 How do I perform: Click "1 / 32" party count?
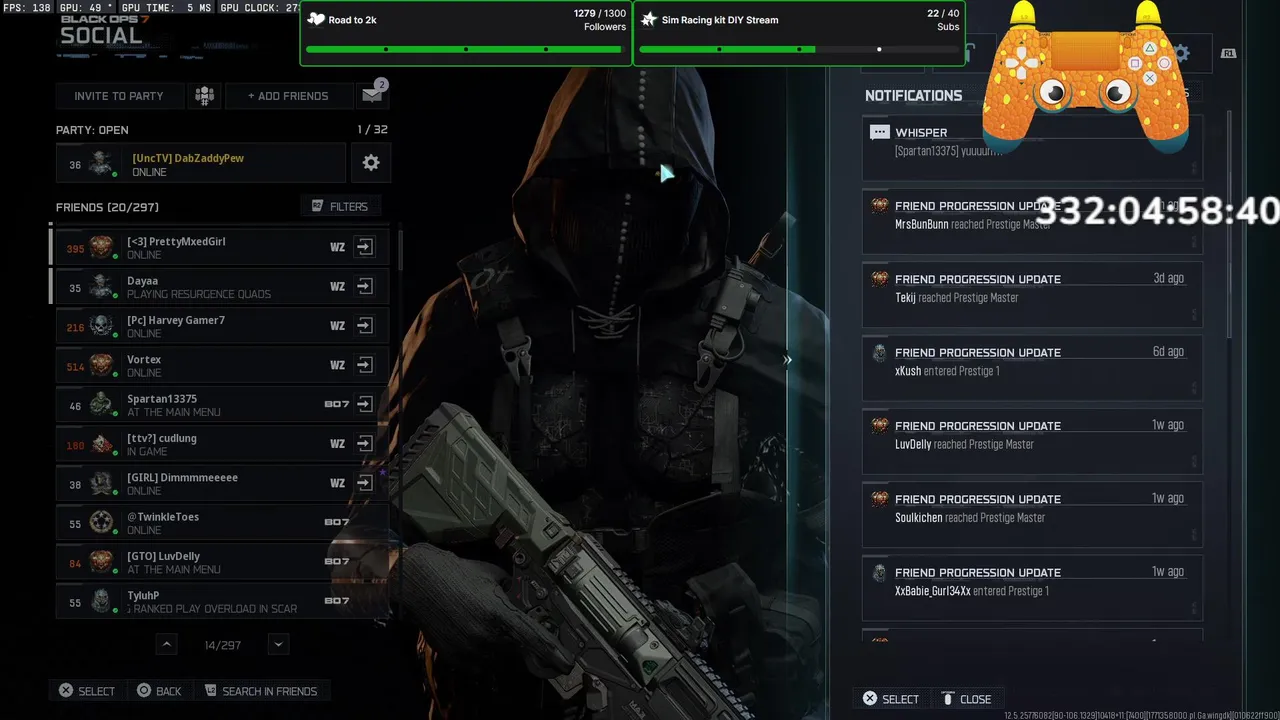pyautogui.click(x=372, y=130)
